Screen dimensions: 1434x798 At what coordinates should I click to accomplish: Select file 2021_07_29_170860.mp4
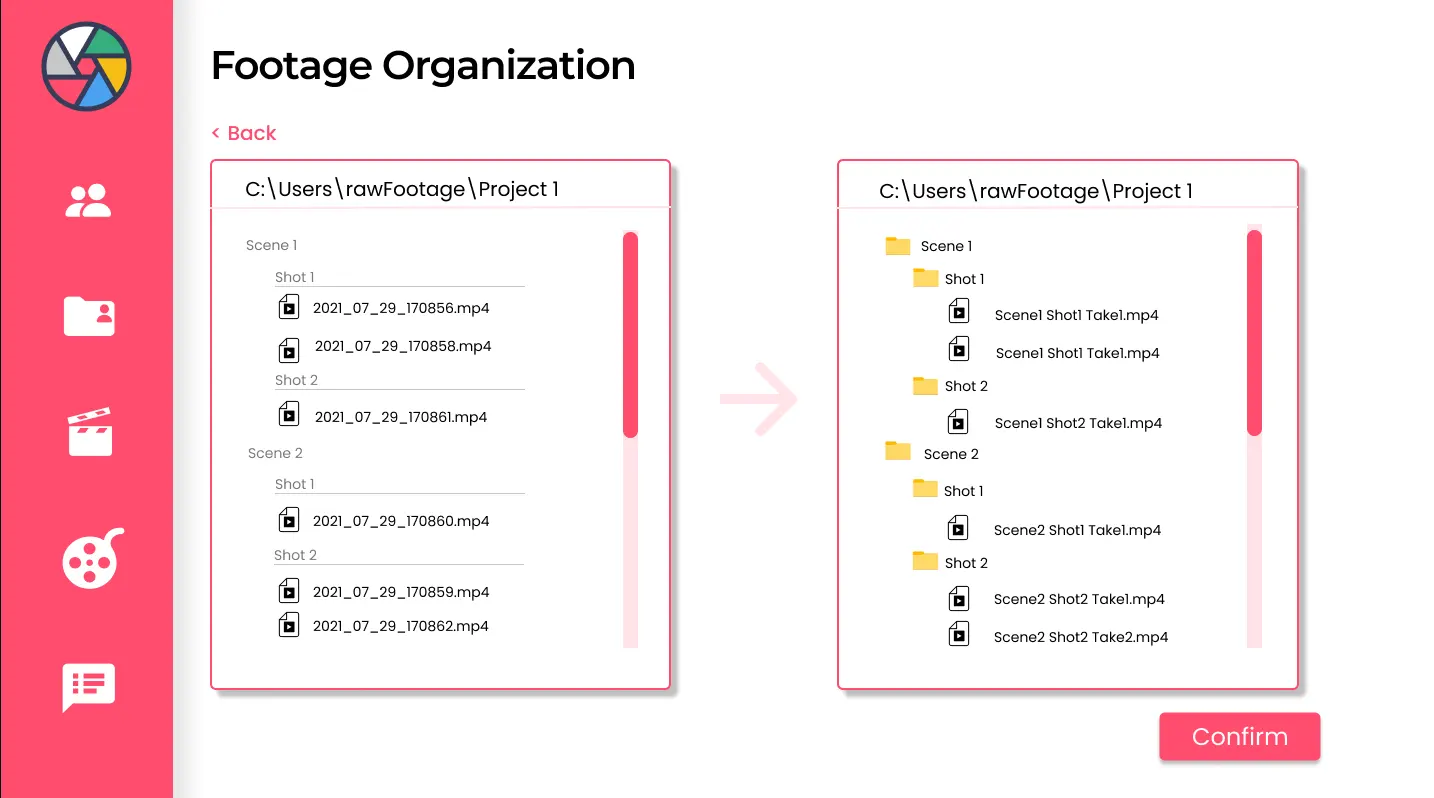point(400,521)
